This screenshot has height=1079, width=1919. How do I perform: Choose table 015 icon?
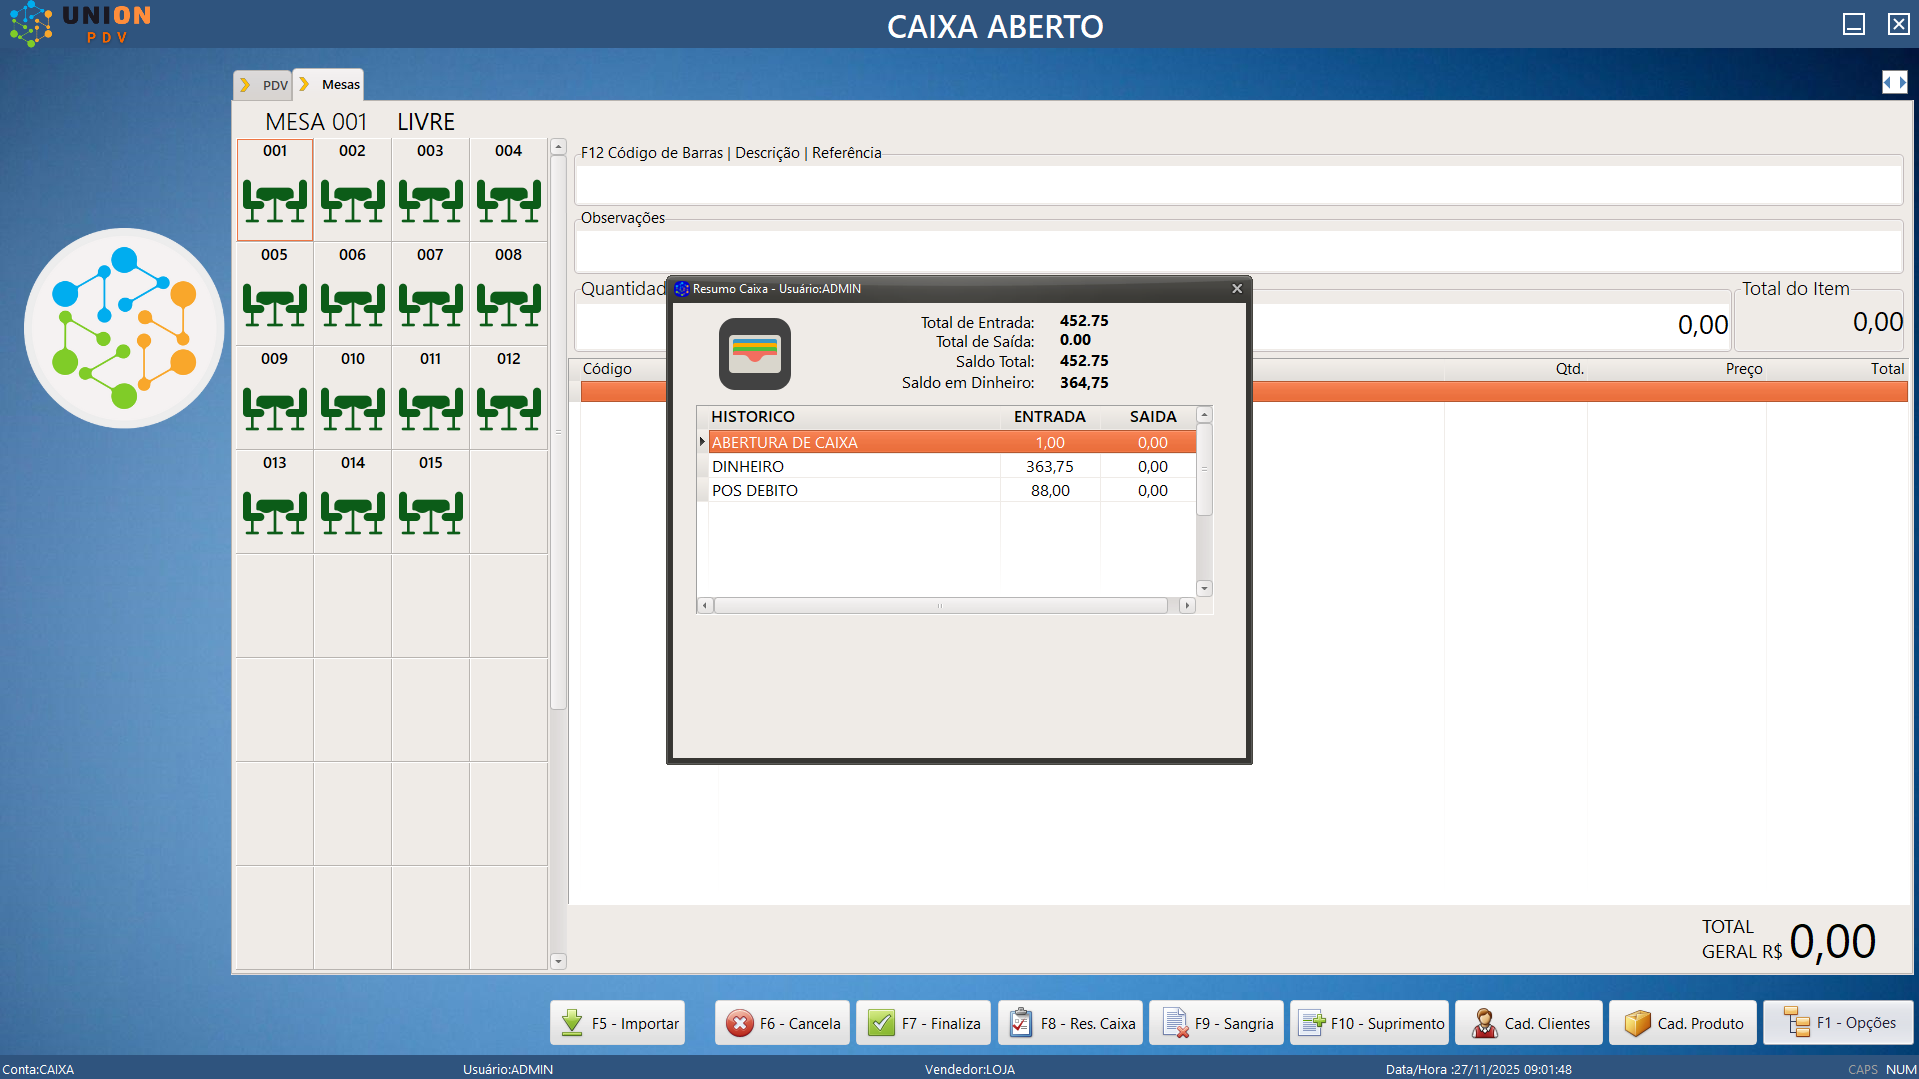[x=430, y=512]
